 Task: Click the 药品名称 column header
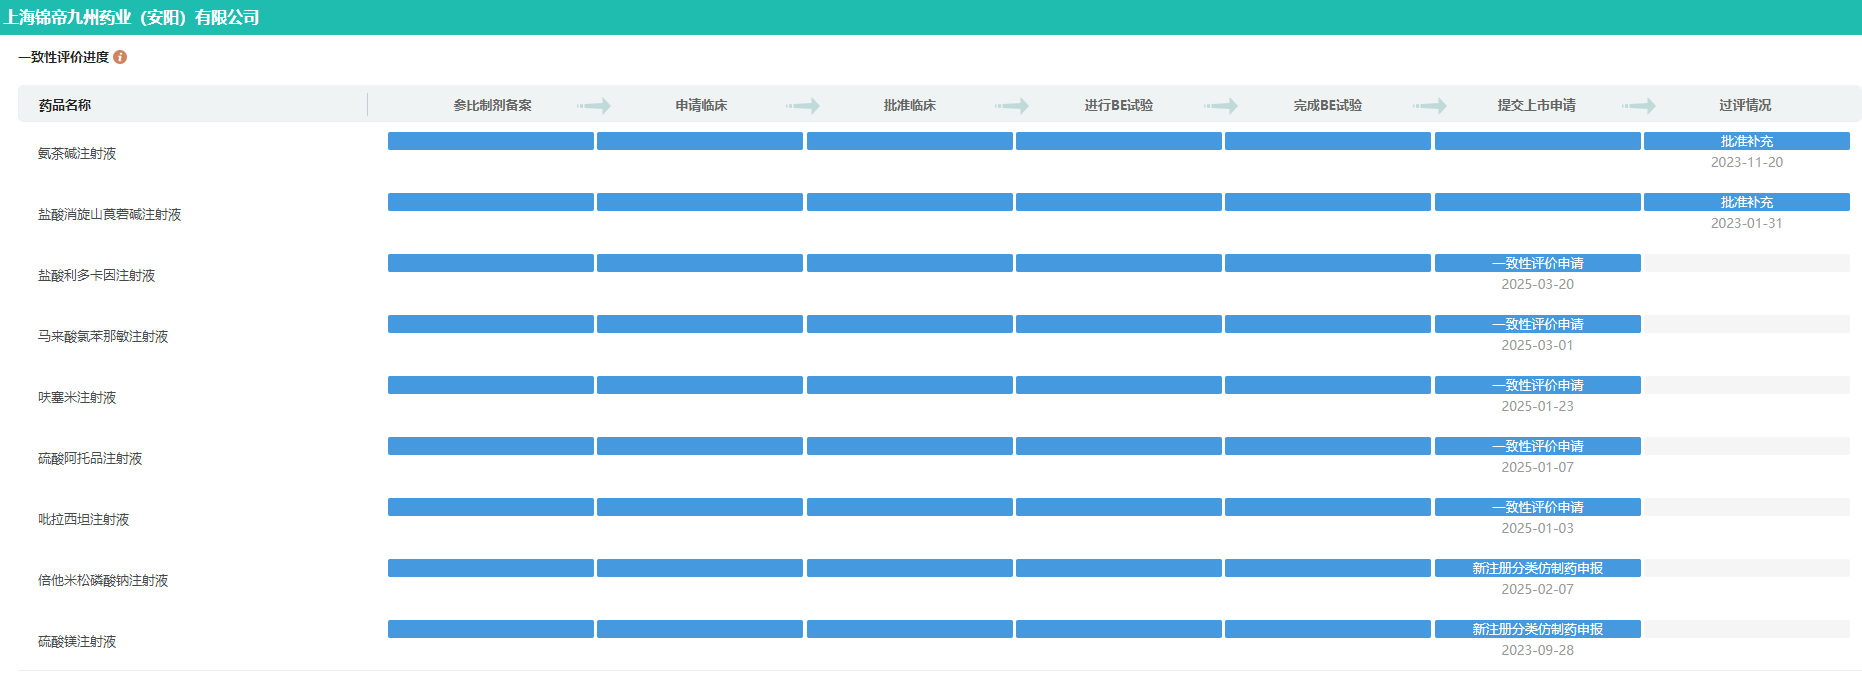65,105
